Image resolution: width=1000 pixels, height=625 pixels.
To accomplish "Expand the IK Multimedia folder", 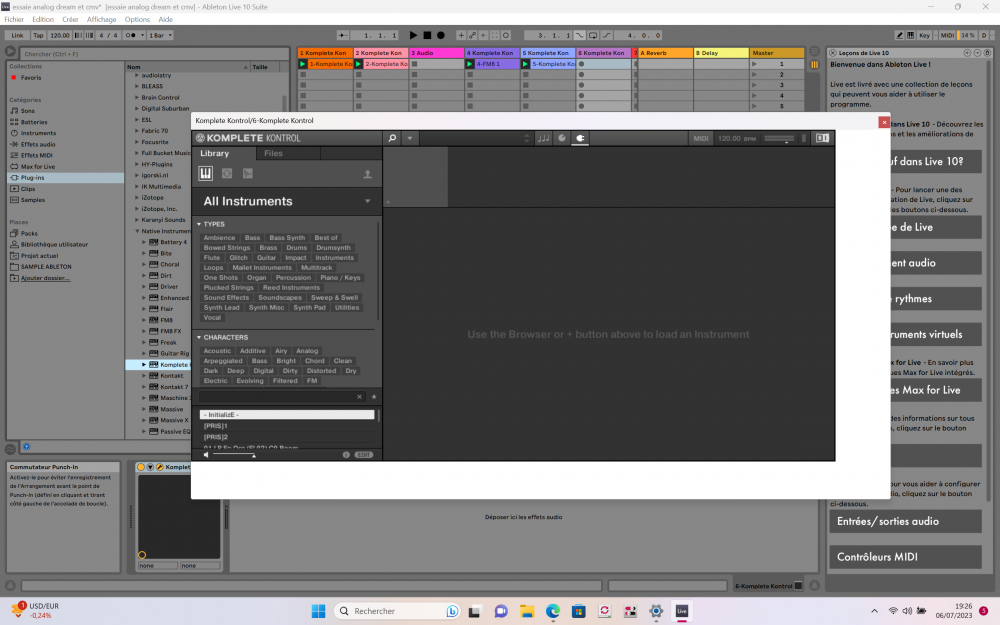I will point(136,187).
